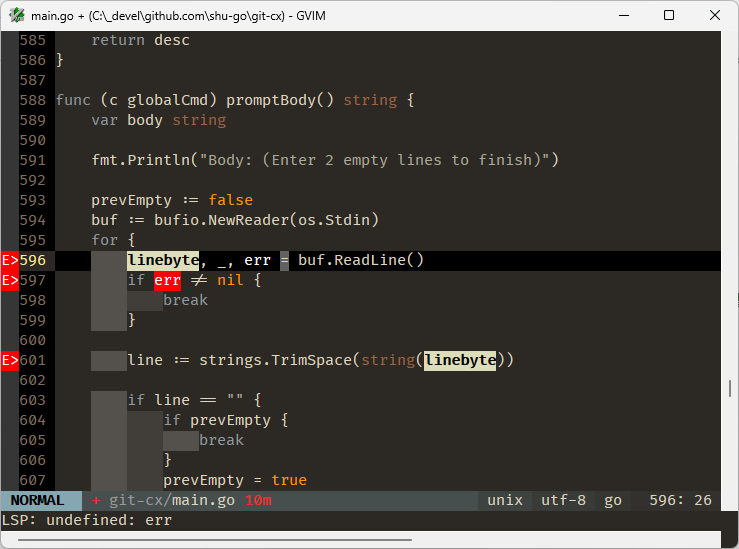Click the window title bar text
This screenshot has width=739, height=549.
(x=178, y=16)
